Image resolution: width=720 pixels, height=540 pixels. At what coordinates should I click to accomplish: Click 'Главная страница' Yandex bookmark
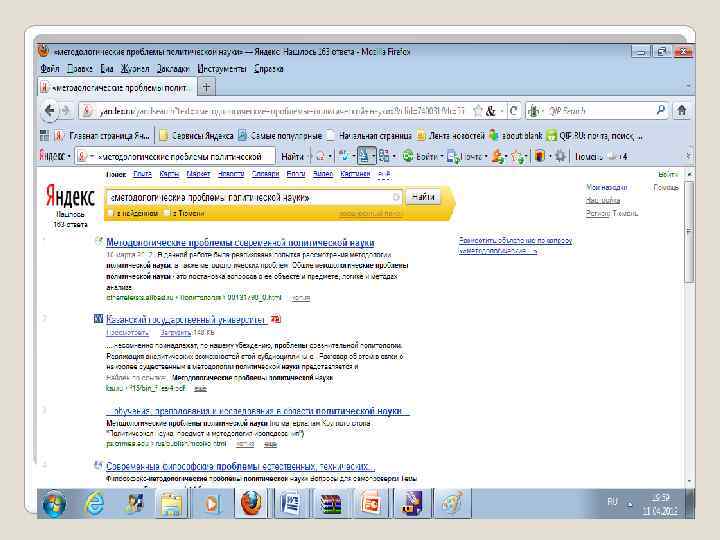(102, 136)
